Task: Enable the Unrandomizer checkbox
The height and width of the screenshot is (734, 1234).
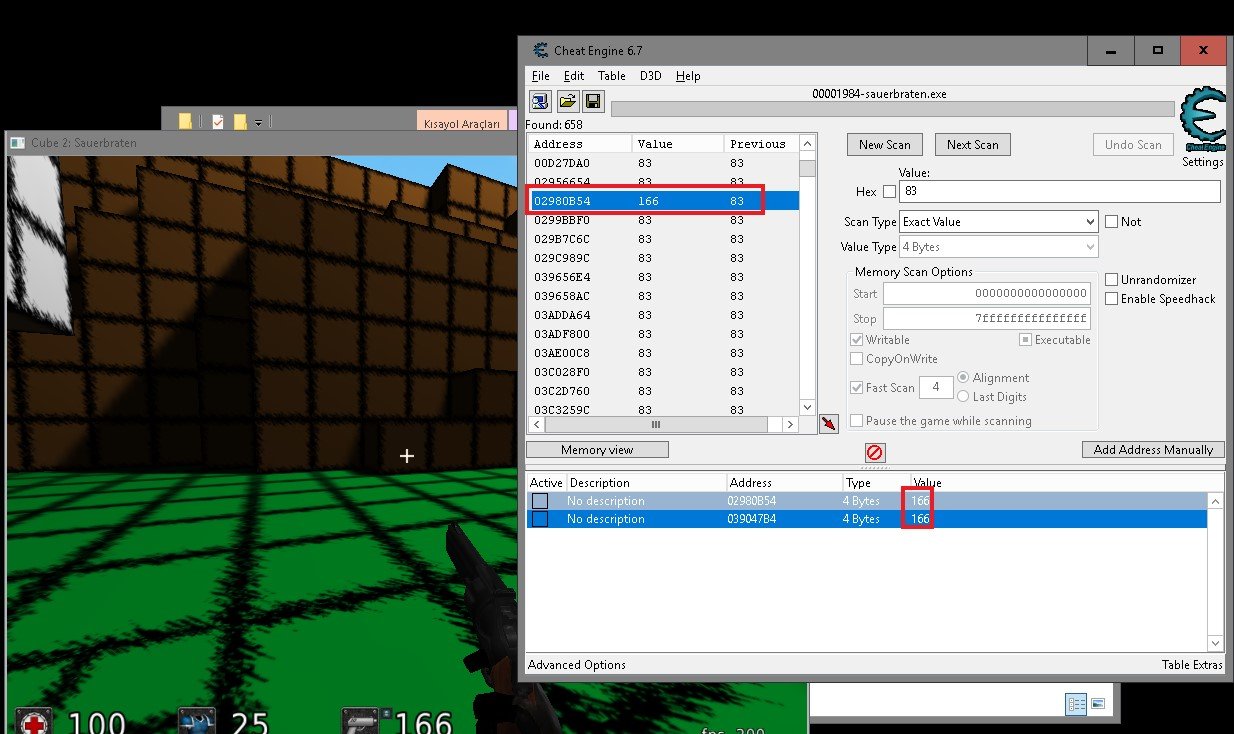Action: point(1111,280)
